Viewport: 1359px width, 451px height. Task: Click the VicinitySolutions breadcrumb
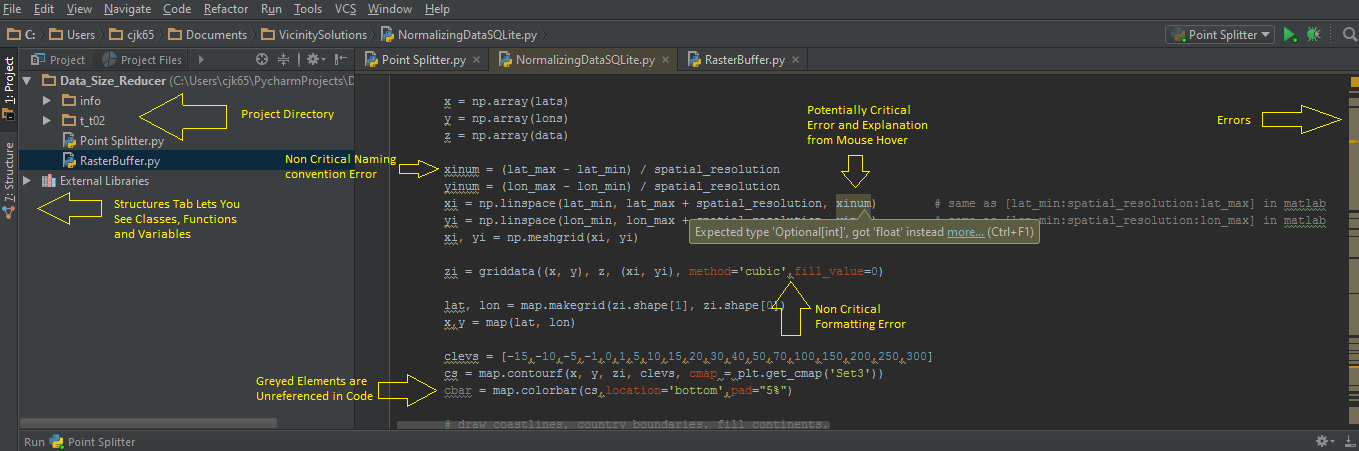pos(312,34)
